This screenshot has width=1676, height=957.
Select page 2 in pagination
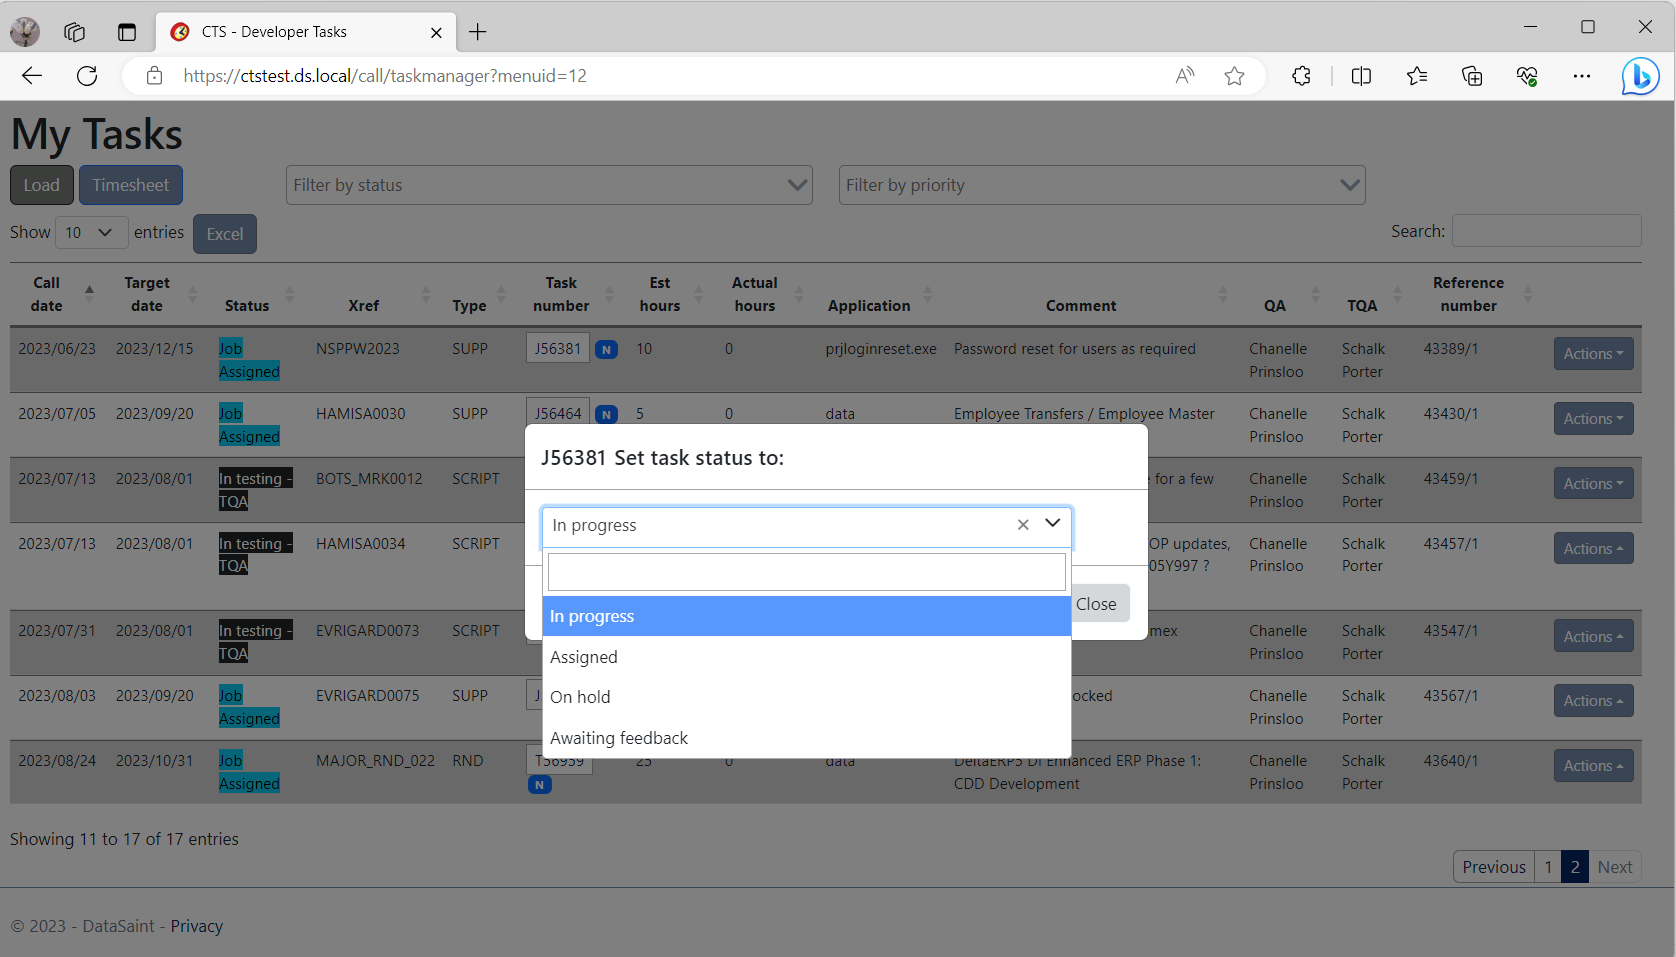pos(1575,867)
